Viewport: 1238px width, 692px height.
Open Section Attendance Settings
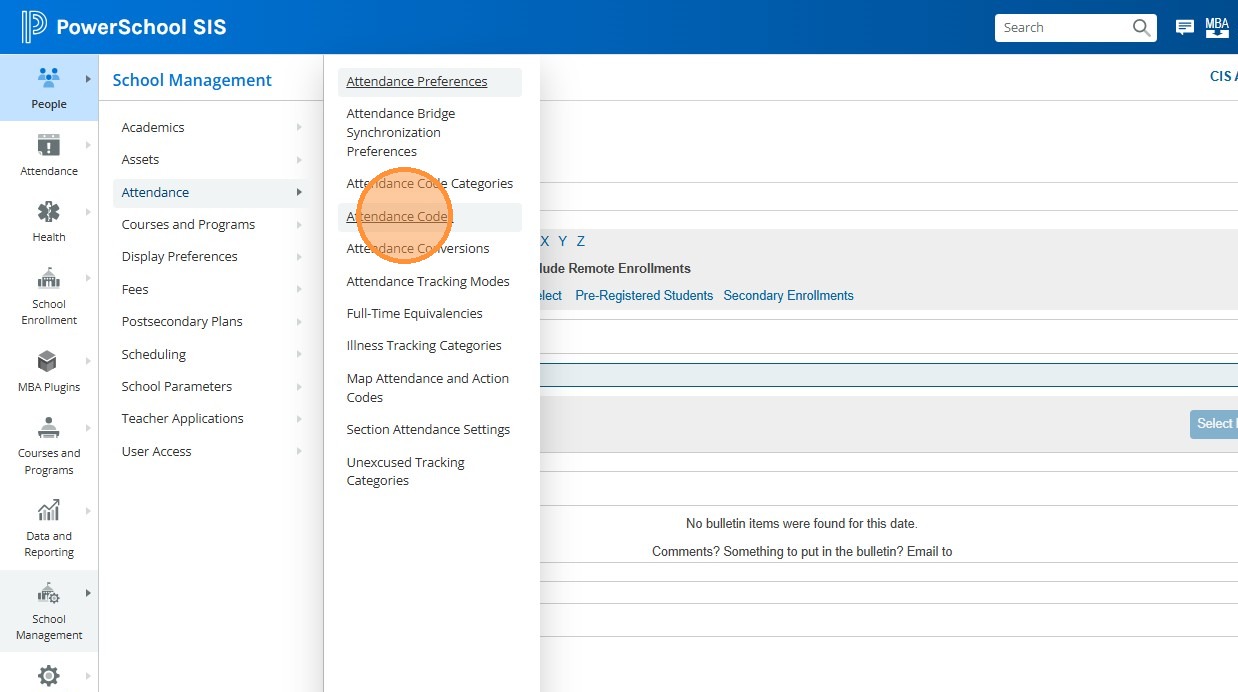click(x=430, y=430)
